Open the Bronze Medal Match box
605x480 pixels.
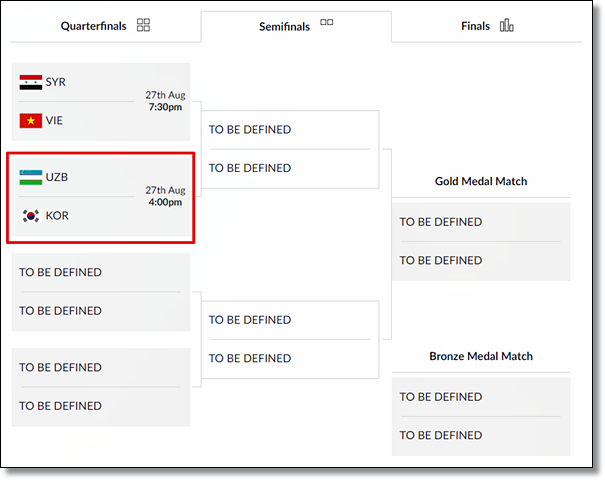481,416
